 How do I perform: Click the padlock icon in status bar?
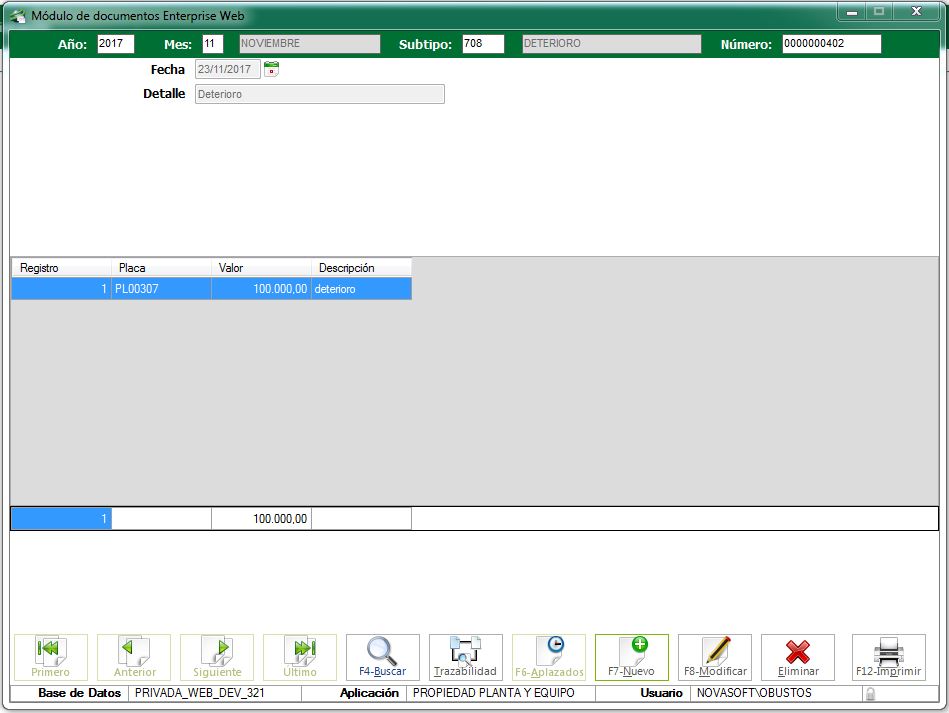(870, 694)
